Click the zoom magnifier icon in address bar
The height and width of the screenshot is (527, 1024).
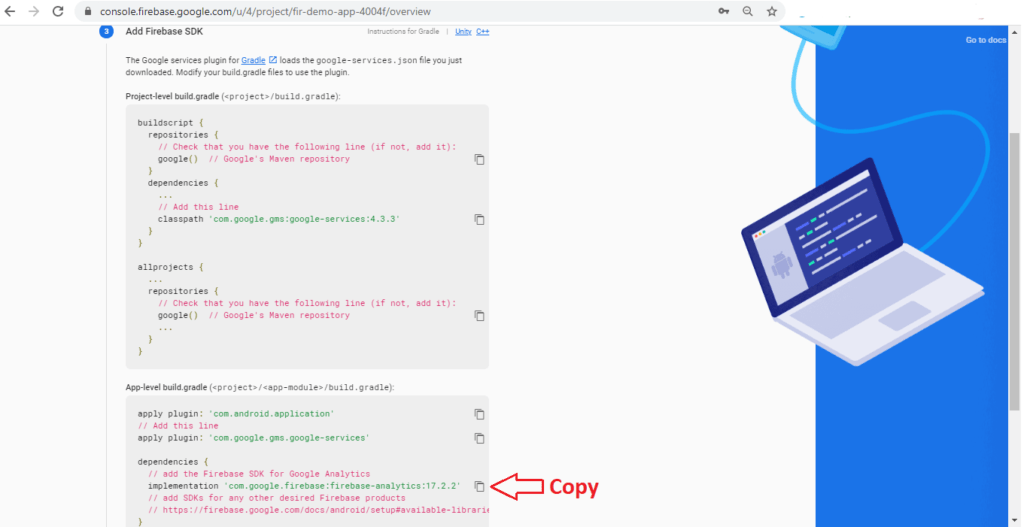748,11
